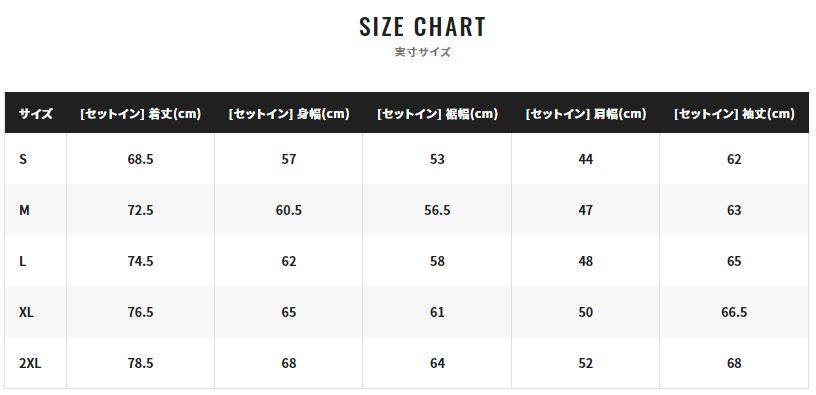The width and height of the screenshot is (816, 395).
Task: Select the サイズ column header
Action: (x=36, y=113)
